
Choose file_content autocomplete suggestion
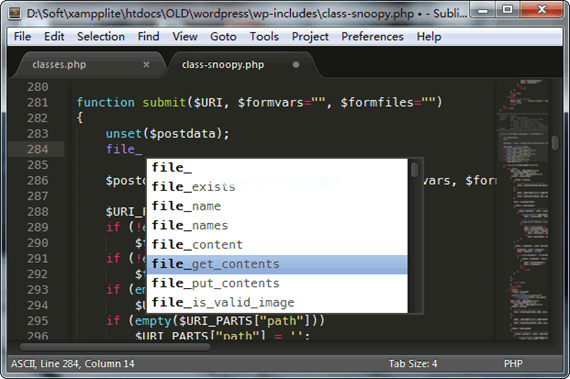tap(277, 245)
